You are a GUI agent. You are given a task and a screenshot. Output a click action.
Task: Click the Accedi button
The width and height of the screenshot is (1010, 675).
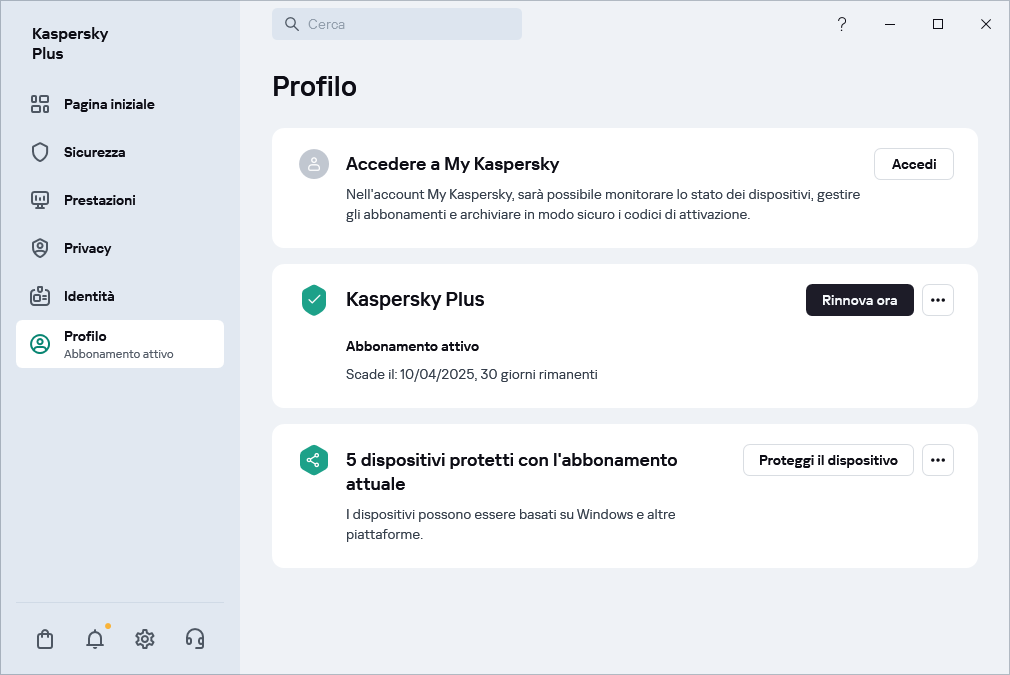pyautogui.click(x=914, y=164)
